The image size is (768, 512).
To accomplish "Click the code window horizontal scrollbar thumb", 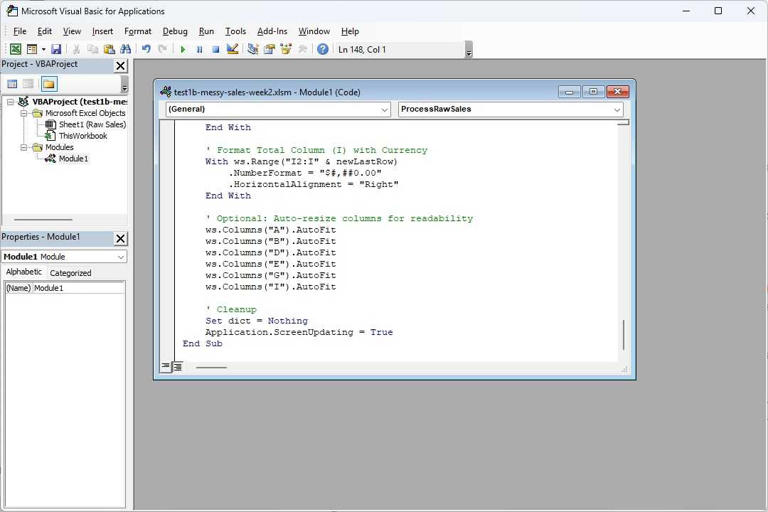I will click(211, 367).
